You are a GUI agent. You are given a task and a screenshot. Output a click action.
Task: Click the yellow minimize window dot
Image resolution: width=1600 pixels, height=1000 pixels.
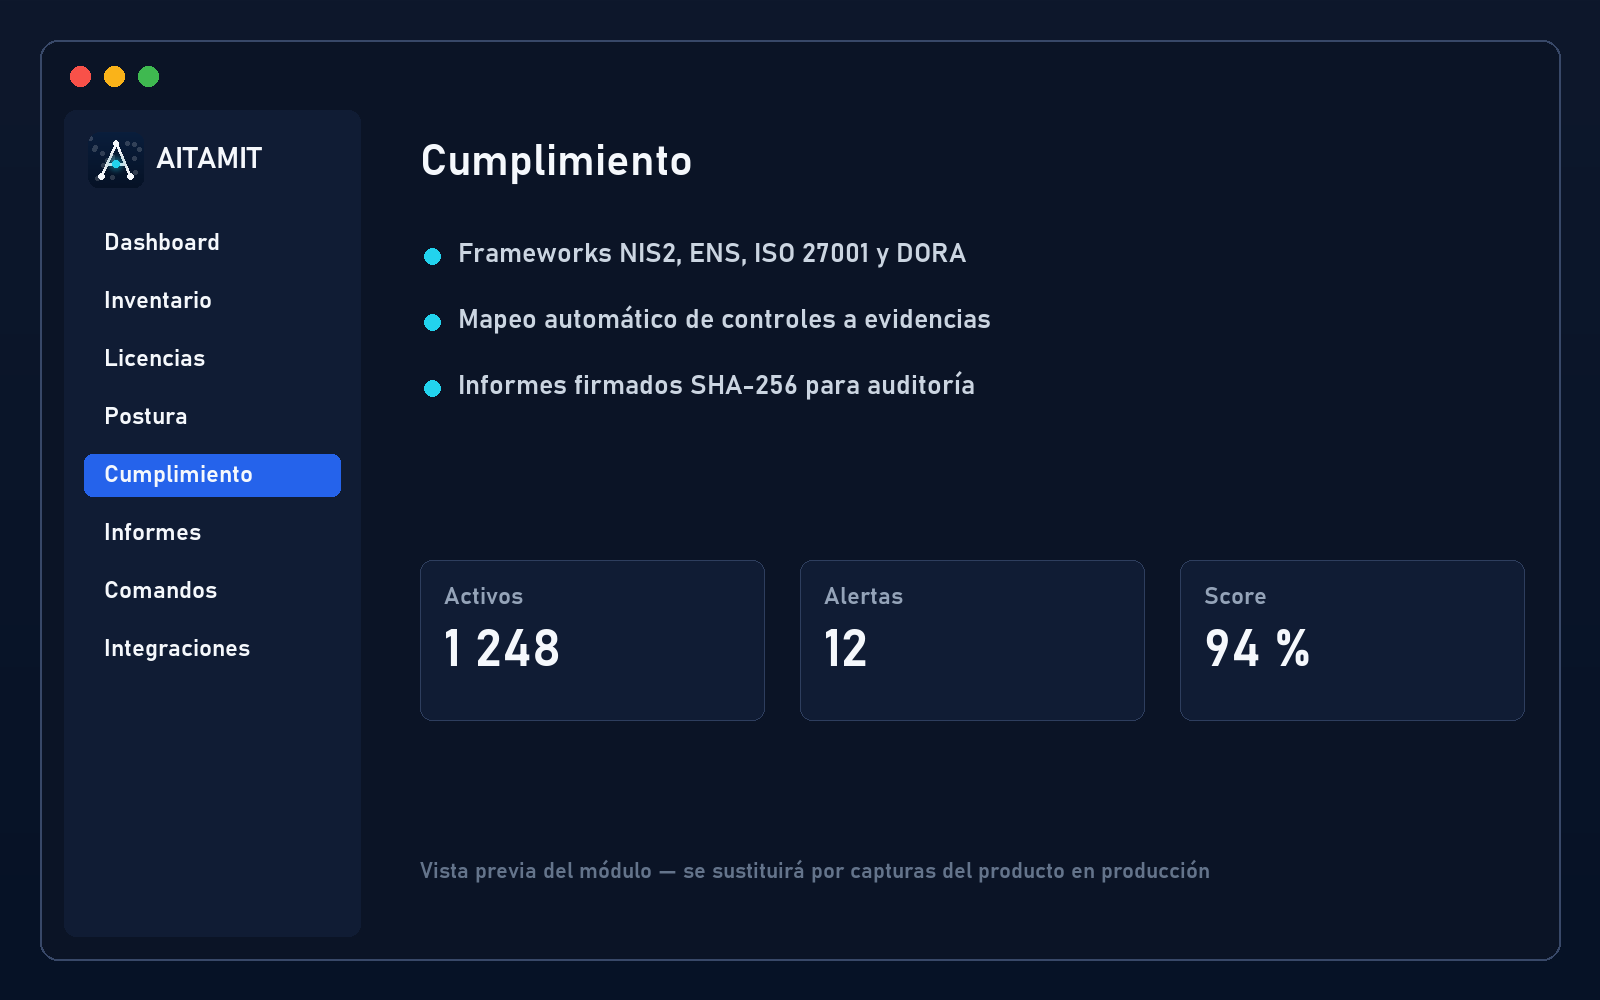[115, 77]
